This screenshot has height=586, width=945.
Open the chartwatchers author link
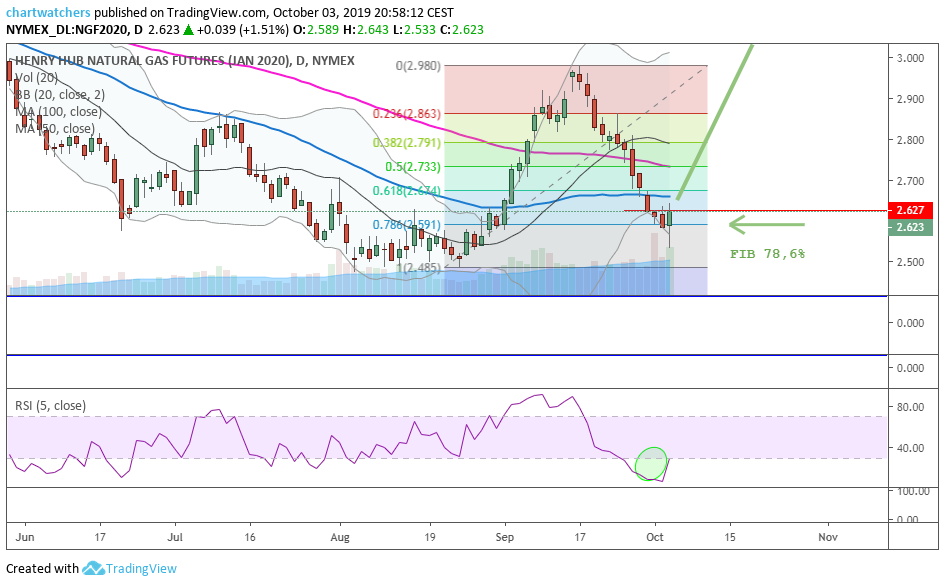tap(48, 12)
